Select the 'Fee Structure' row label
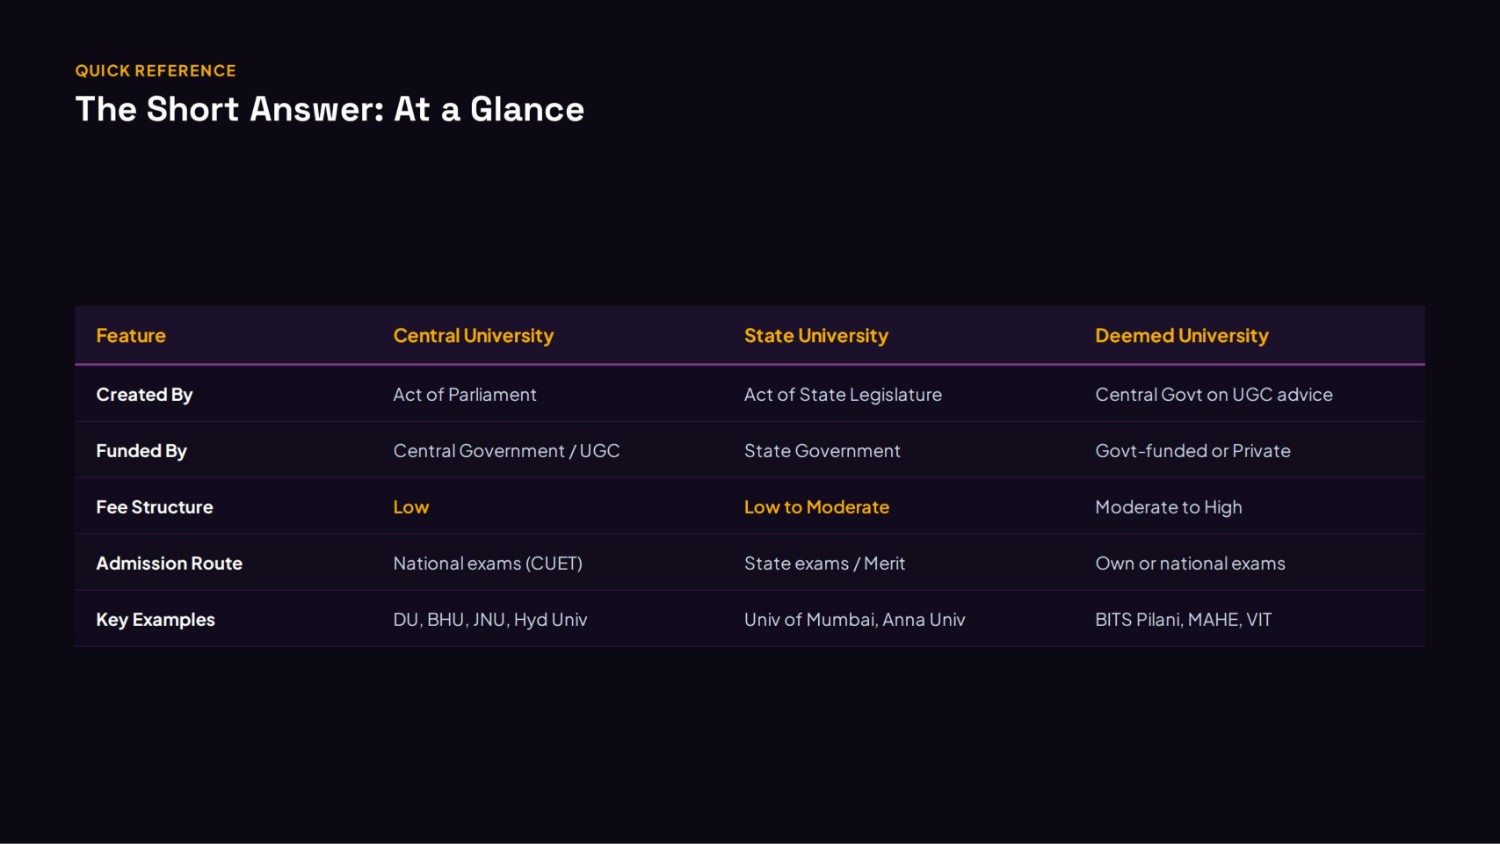 [154, 507]
